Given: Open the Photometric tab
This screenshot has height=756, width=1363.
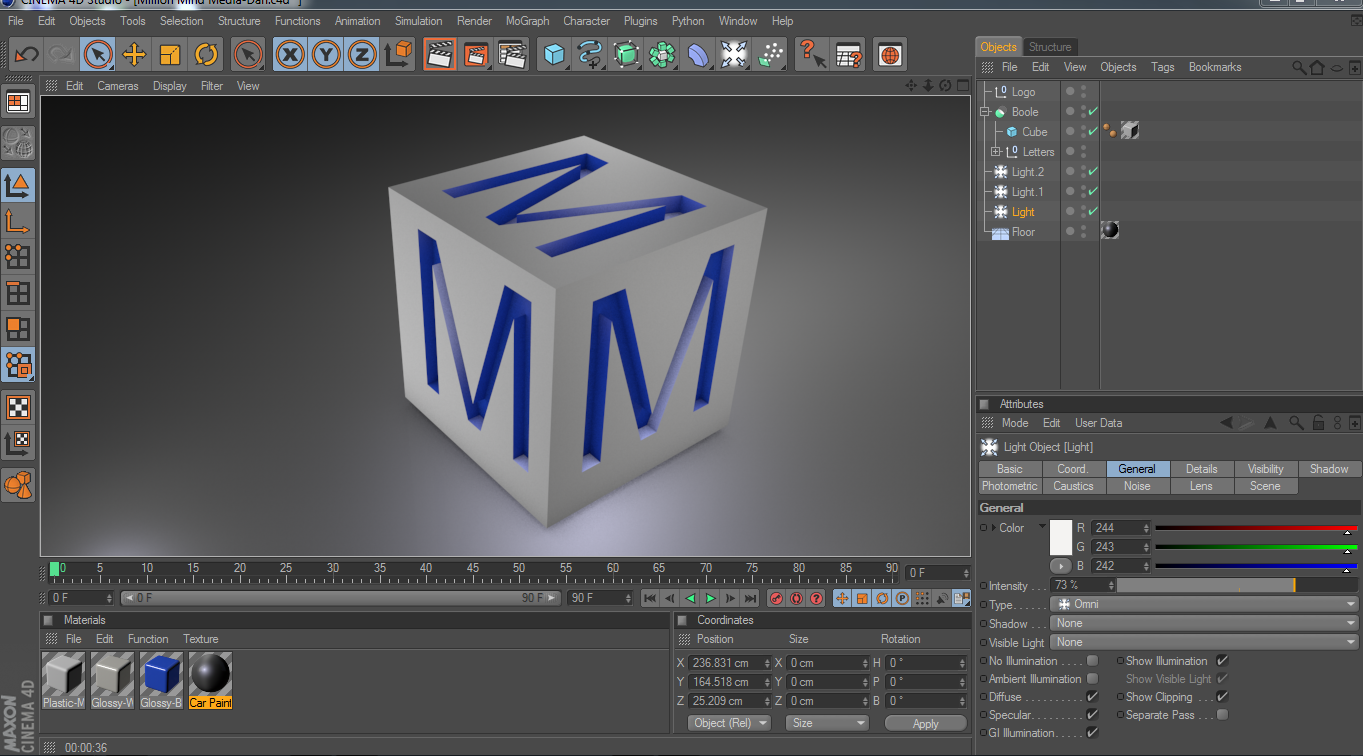Looking at the screenshot, I should pyautogui.click(x=1010, y=486).
